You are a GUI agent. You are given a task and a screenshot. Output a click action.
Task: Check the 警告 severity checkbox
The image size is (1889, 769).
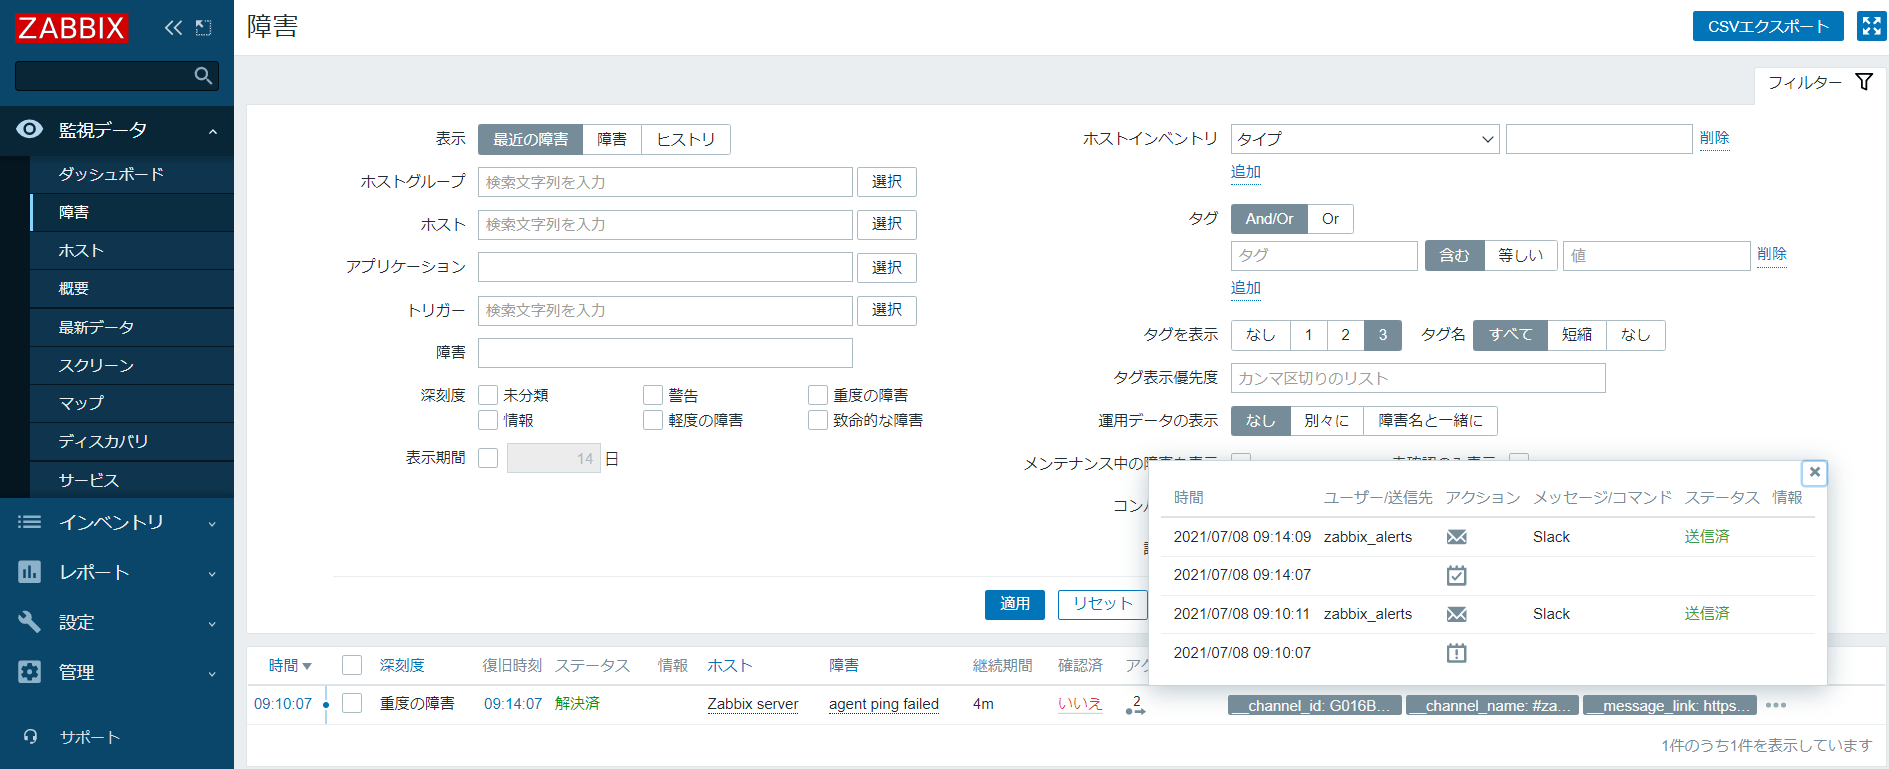pos(653,395)
